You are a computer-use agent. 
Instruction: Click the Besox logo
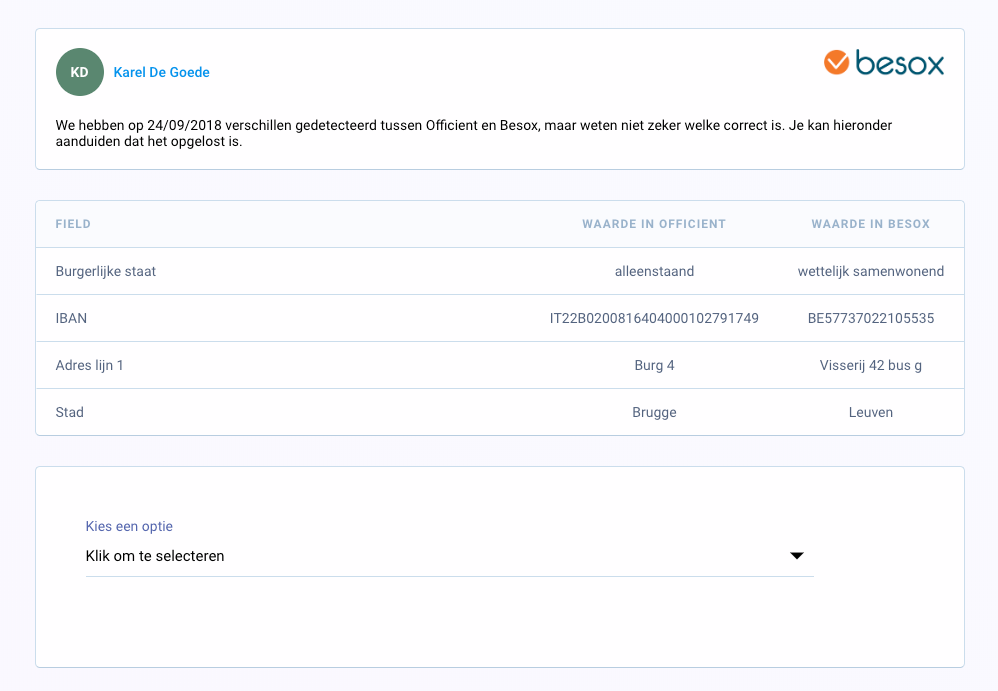coord(883,63)
